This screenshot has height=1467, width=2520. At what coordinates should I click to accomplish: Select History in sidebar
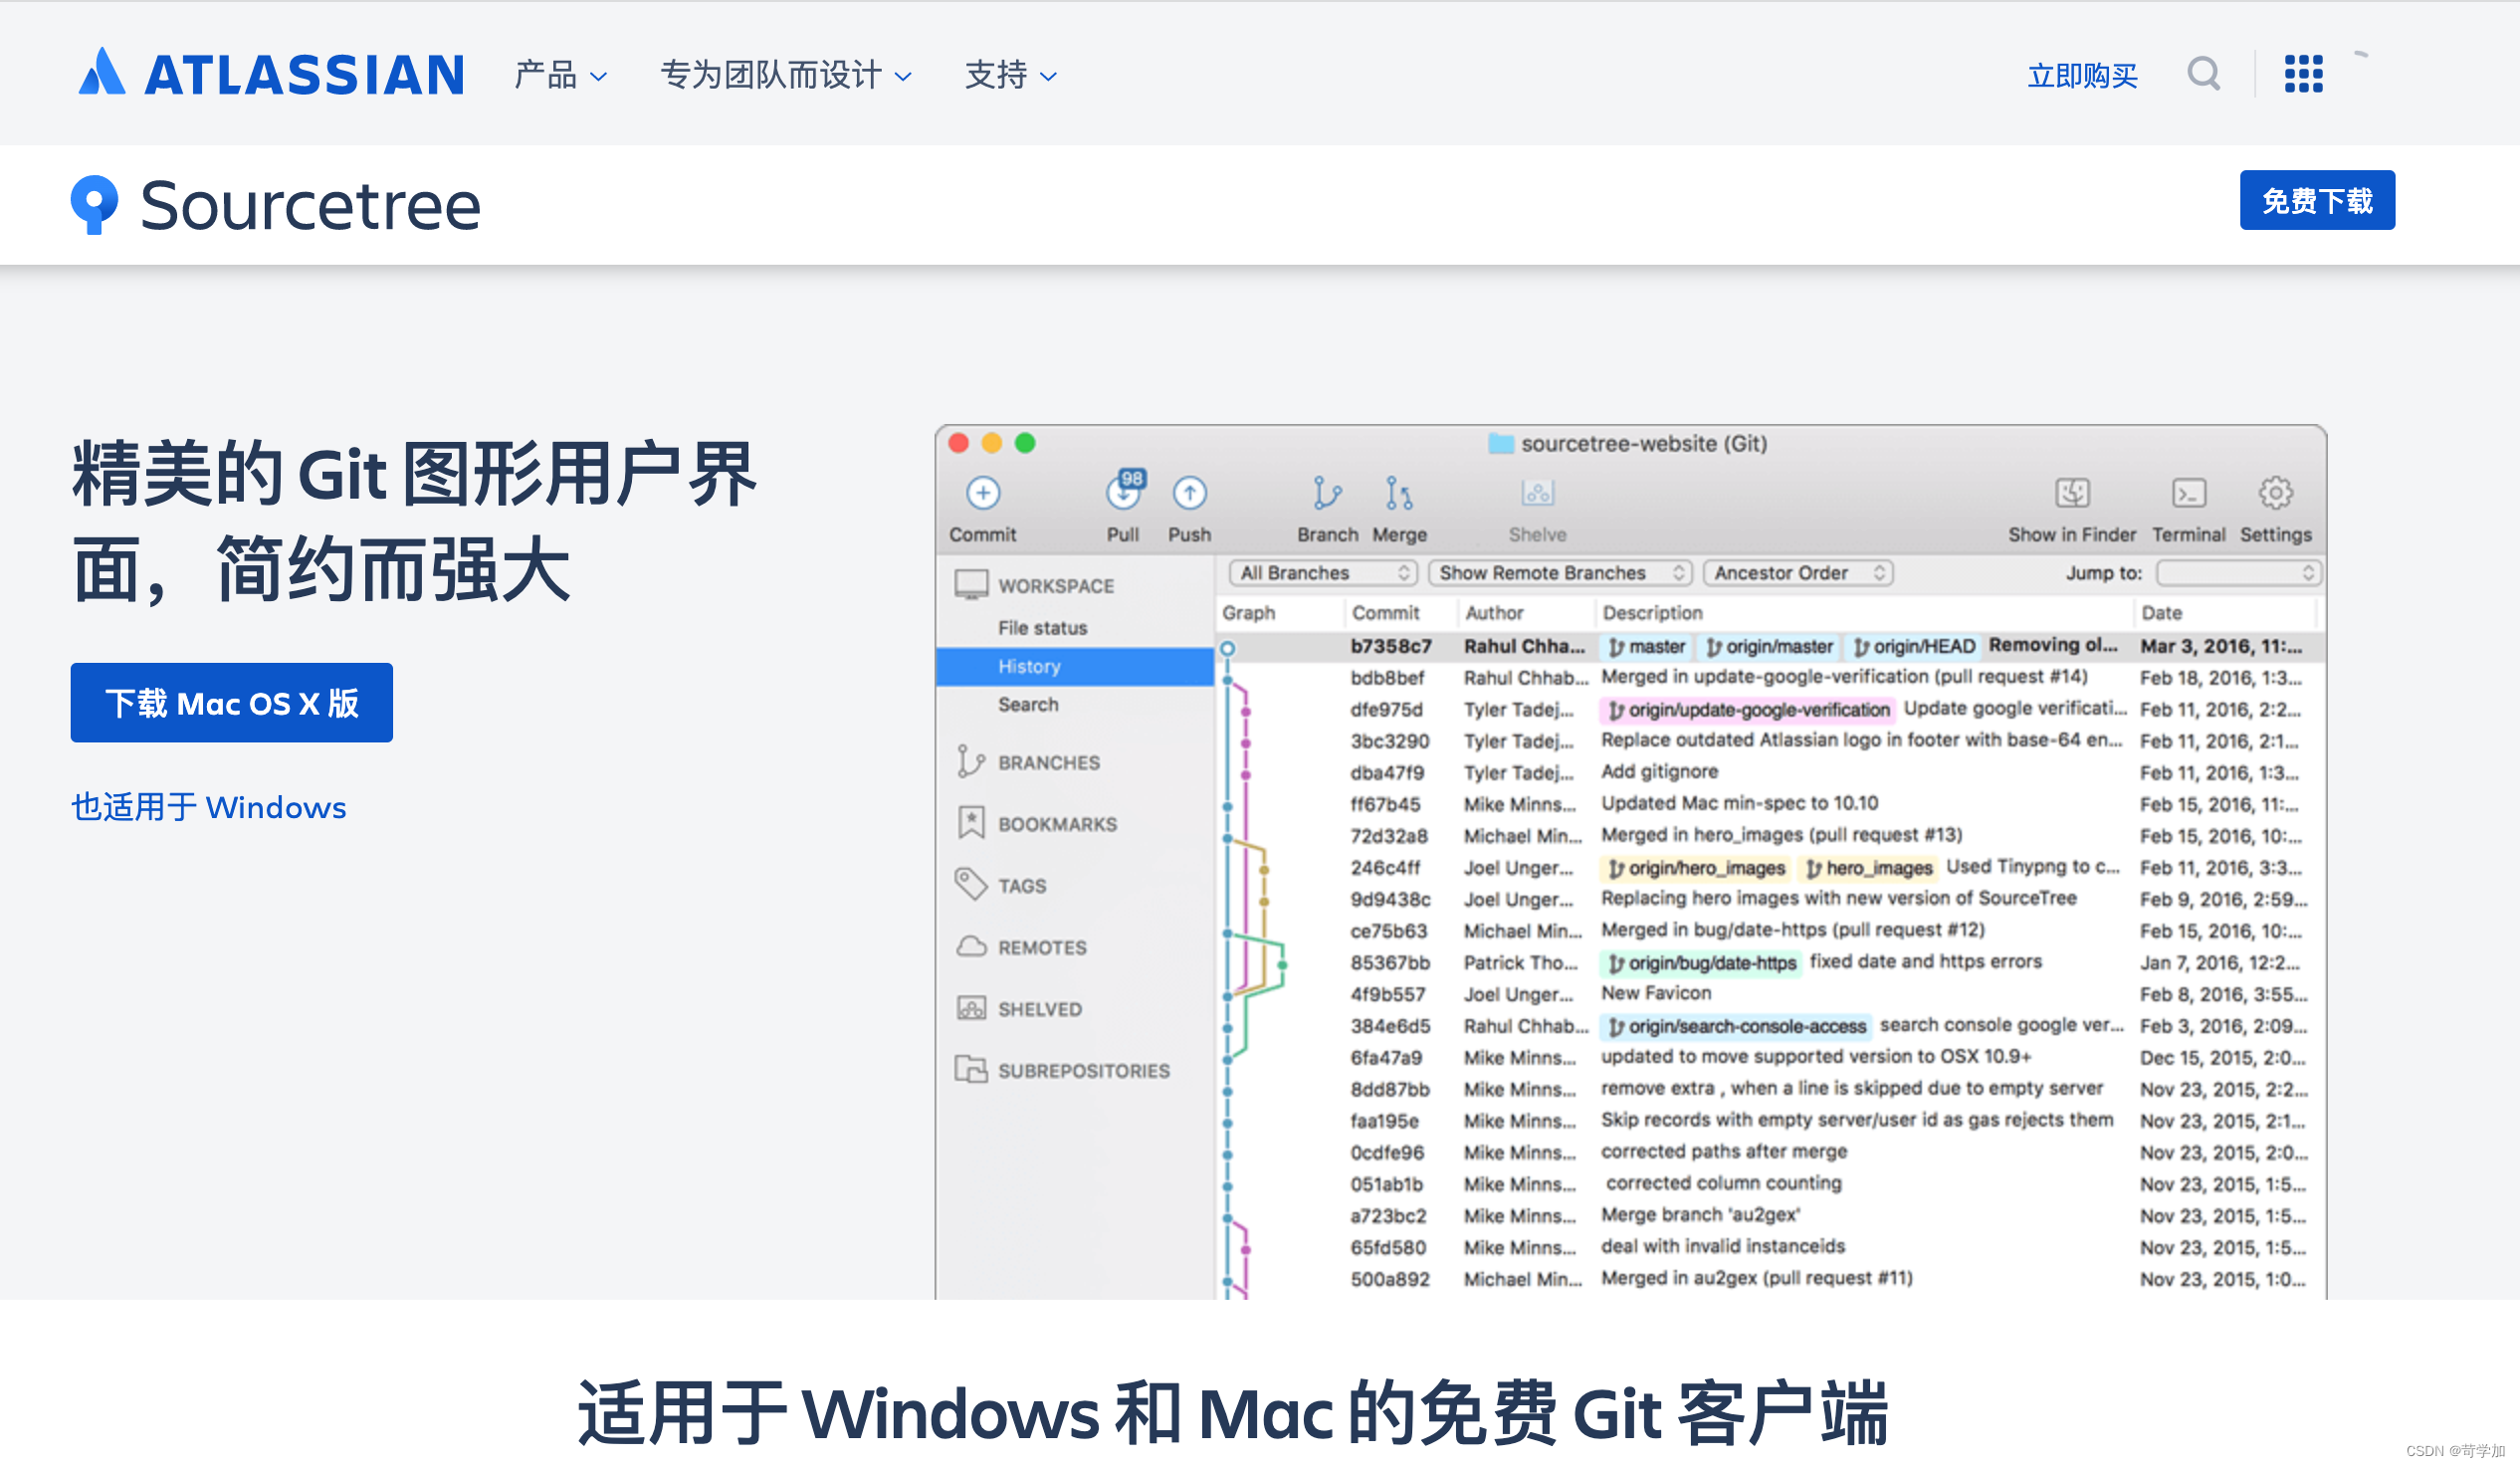pyautogui.click(x=1075, y=667)
